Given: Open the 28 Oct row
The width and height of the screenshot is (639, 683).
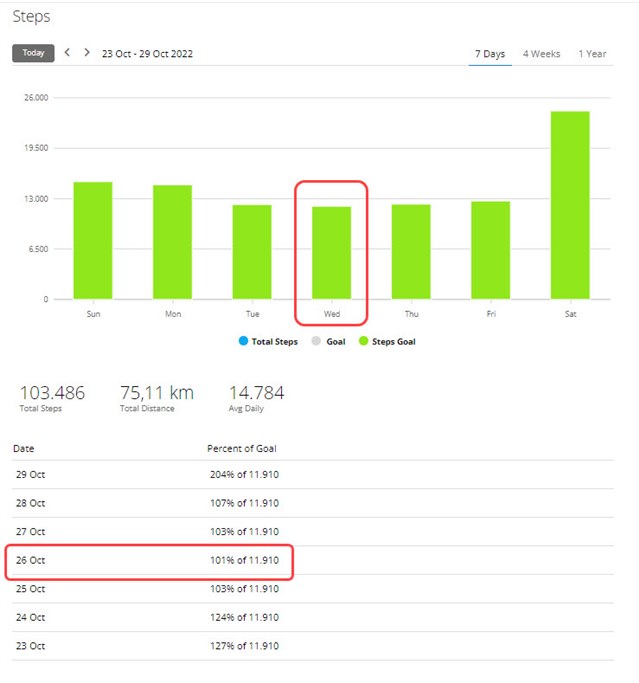Looking at the screenshot, I should [x=313, y=503].
